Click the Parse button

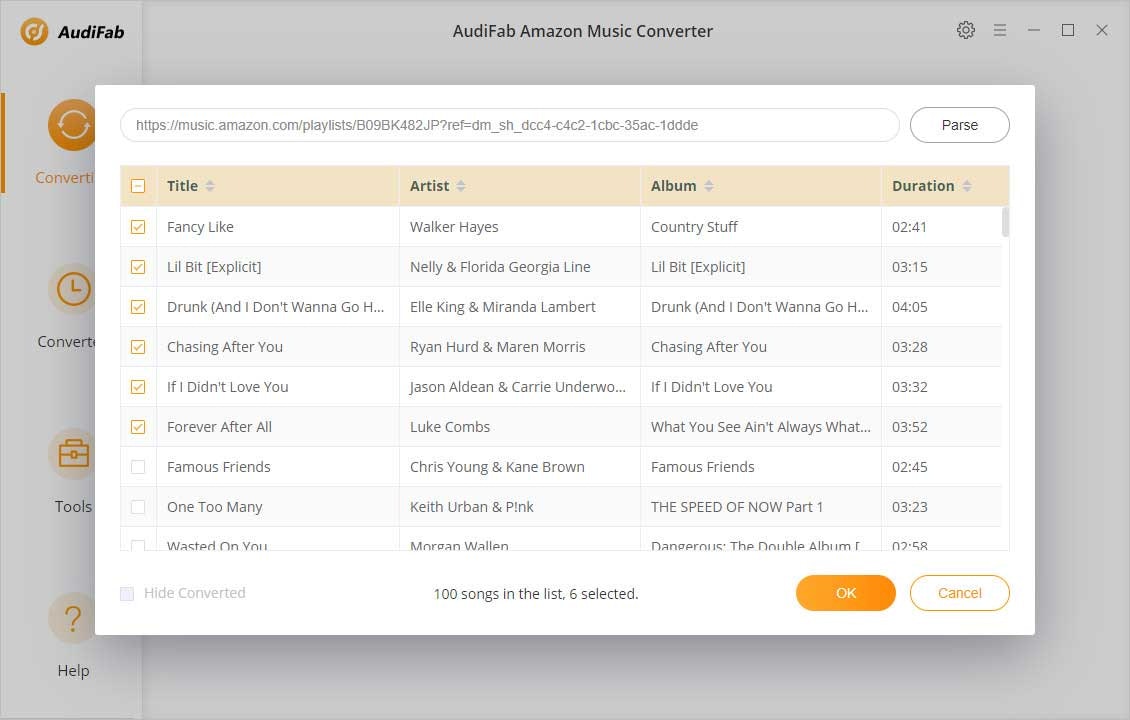point(959,125)
